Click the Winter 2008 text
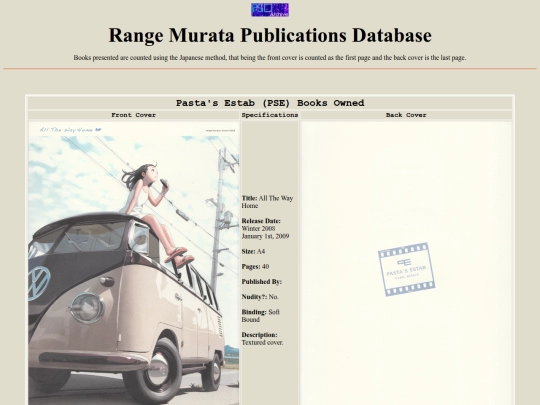The image size is (540, 405). 258,228
